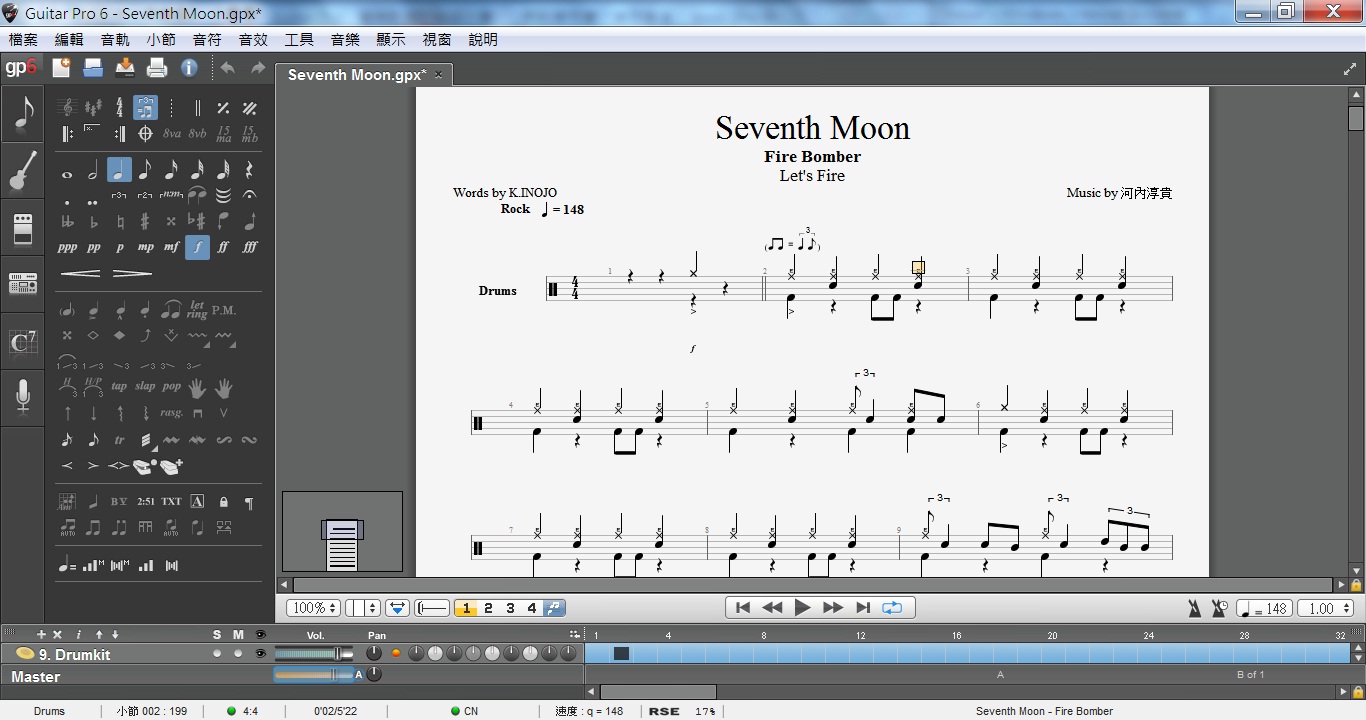The width and height of the screenshot is (1366, 720).
Task: Open score information with the blue i icon
Action: [x=189, y=68]
